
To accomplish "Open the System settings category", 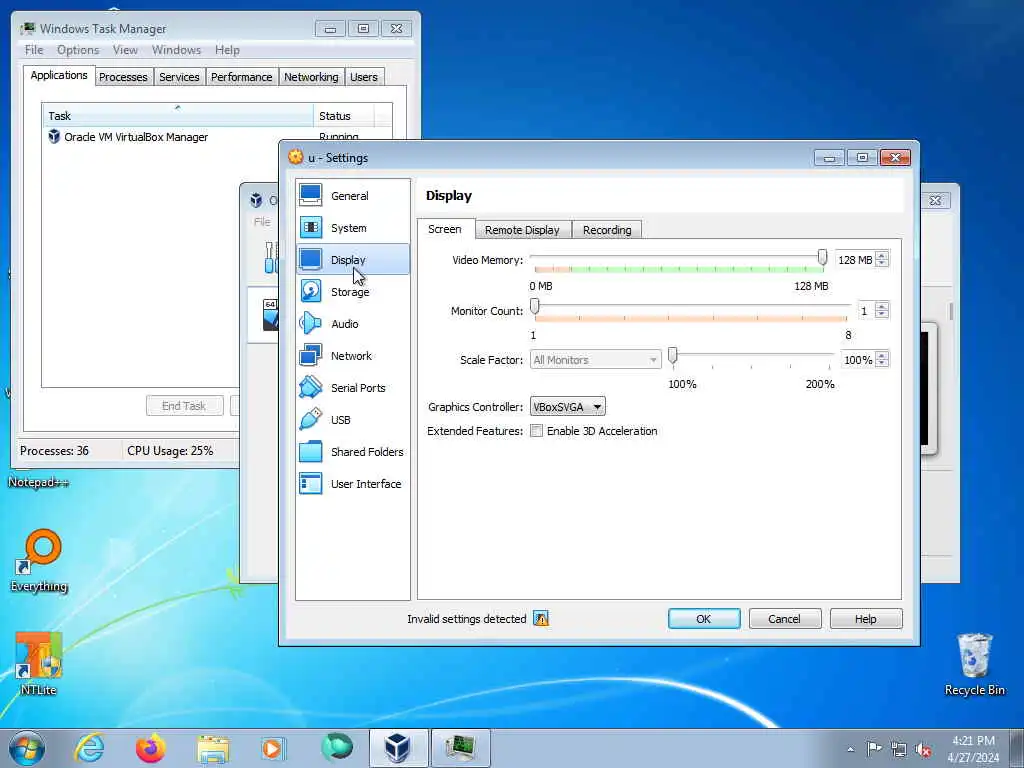I will pyautogui.click(x=353, y=227).
